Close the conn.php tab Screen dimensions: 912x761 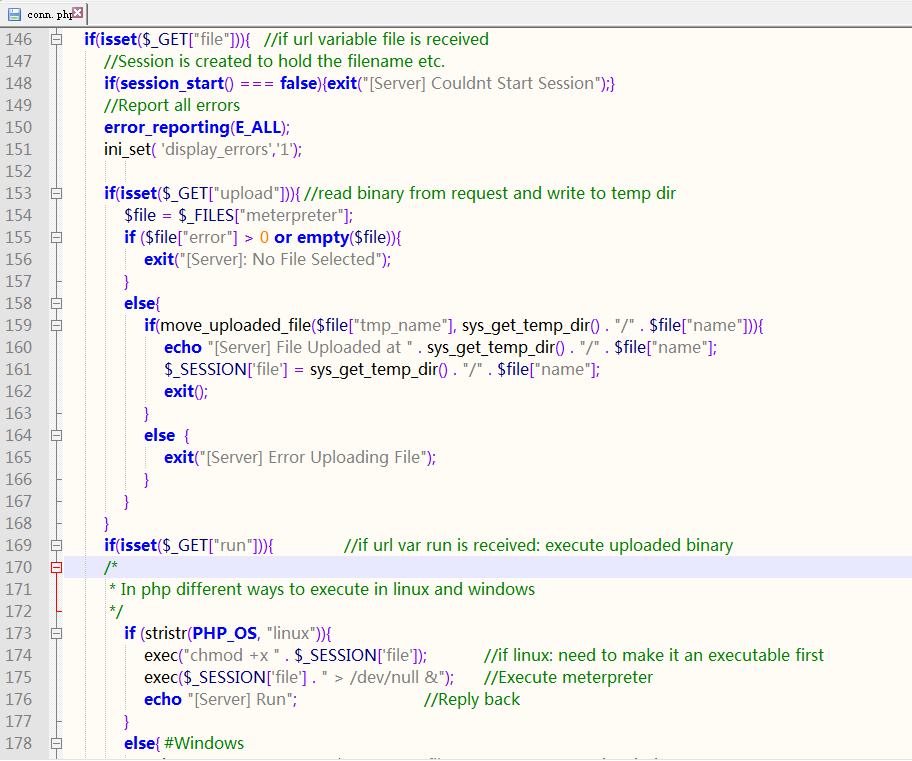pyautogui.click(x=78, y=12)
